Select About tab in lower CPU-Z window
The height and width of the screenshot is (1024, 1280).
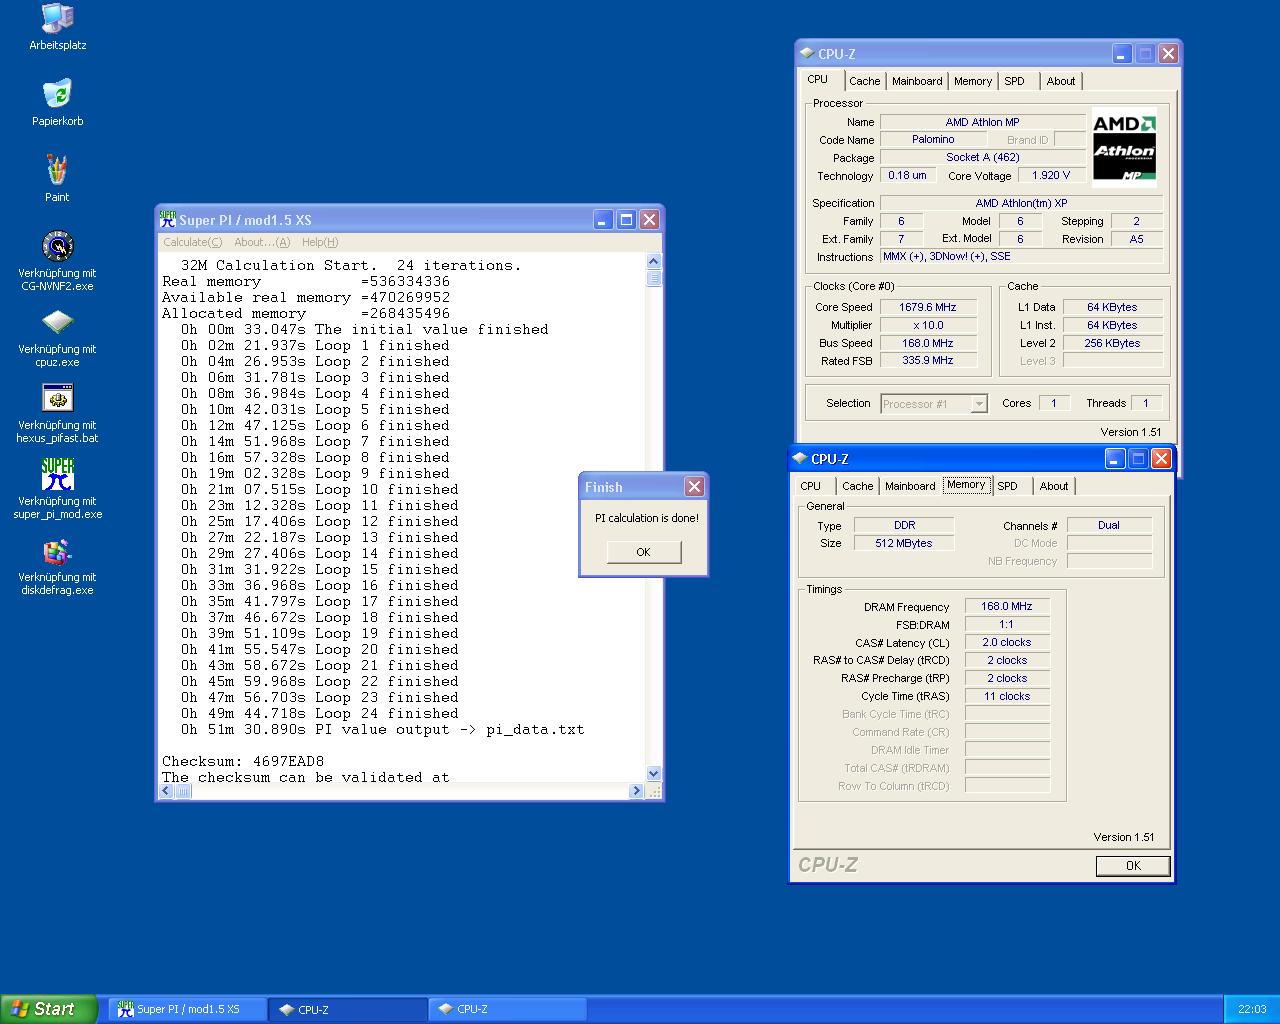coord(1054,486)
